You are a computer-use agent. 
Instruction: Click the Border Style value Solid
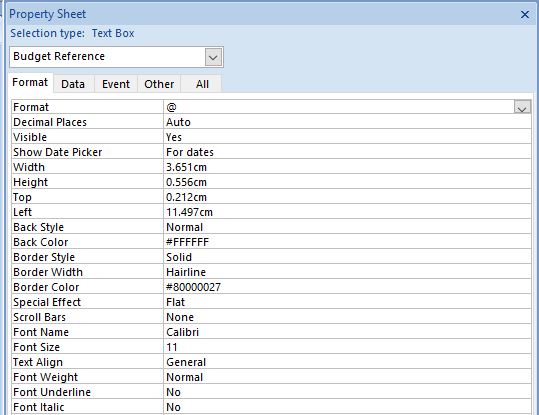point(347,257)
